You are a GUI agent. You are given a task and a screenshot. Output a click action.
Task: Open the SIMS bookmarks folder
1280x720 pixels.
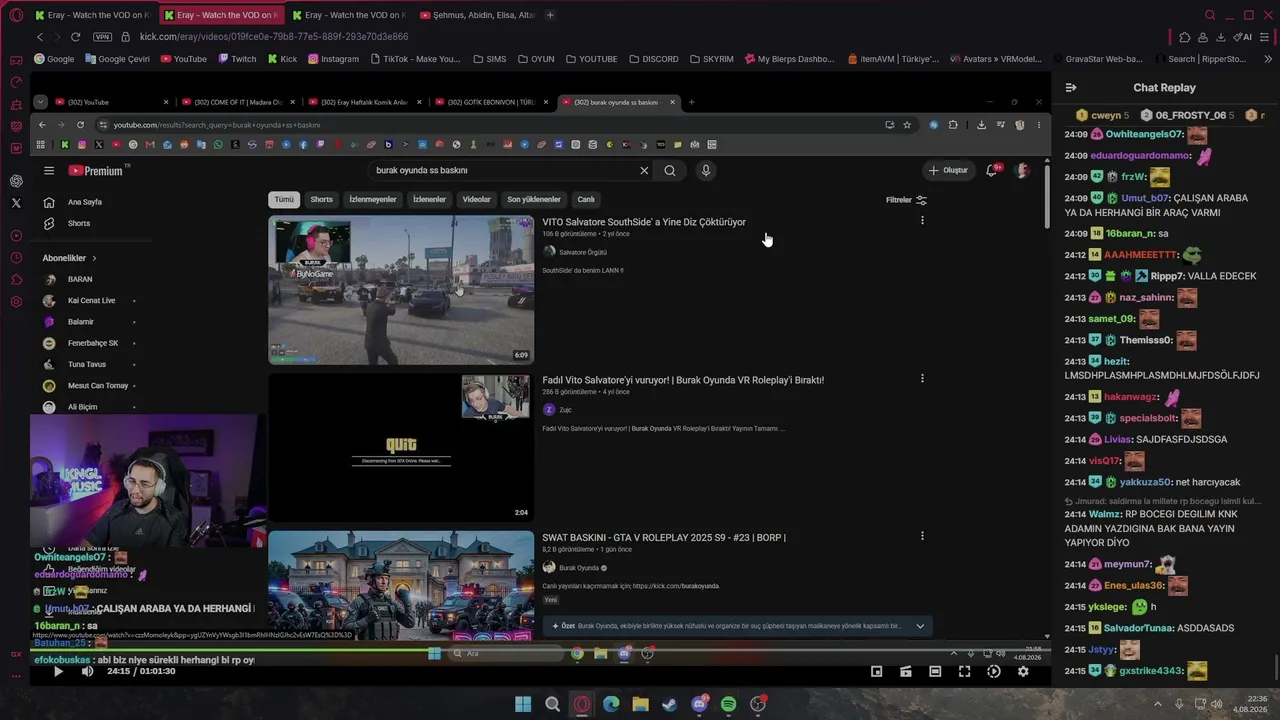coord(490,59)
